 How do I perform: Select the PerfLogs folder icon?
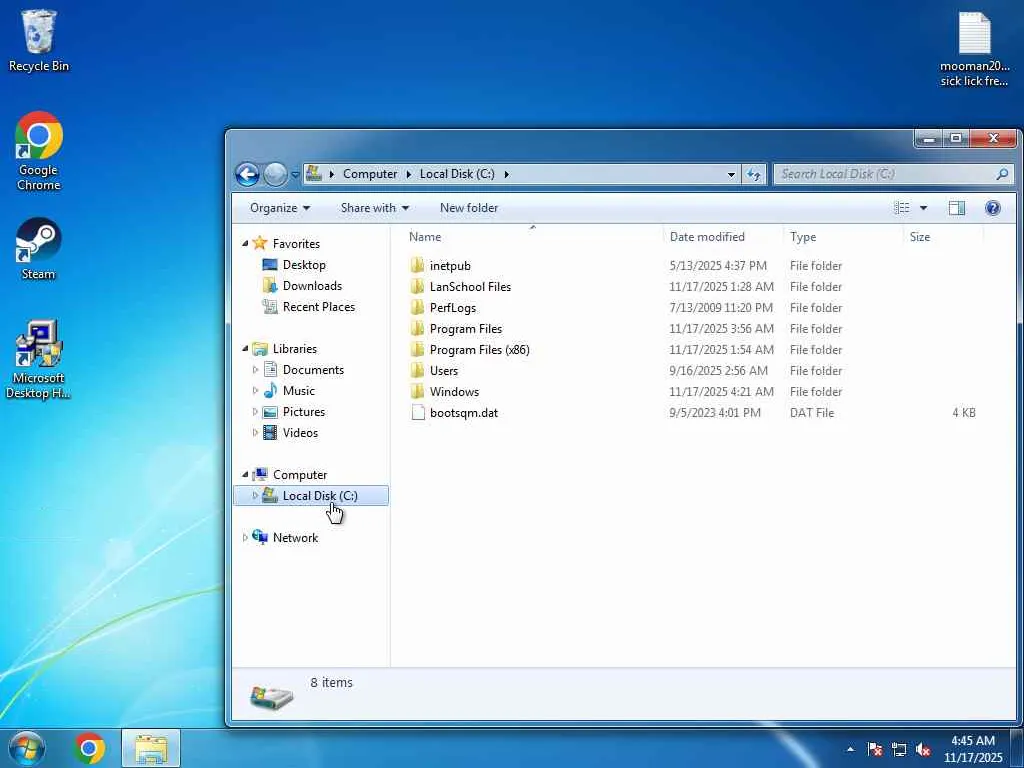[418, 308]
